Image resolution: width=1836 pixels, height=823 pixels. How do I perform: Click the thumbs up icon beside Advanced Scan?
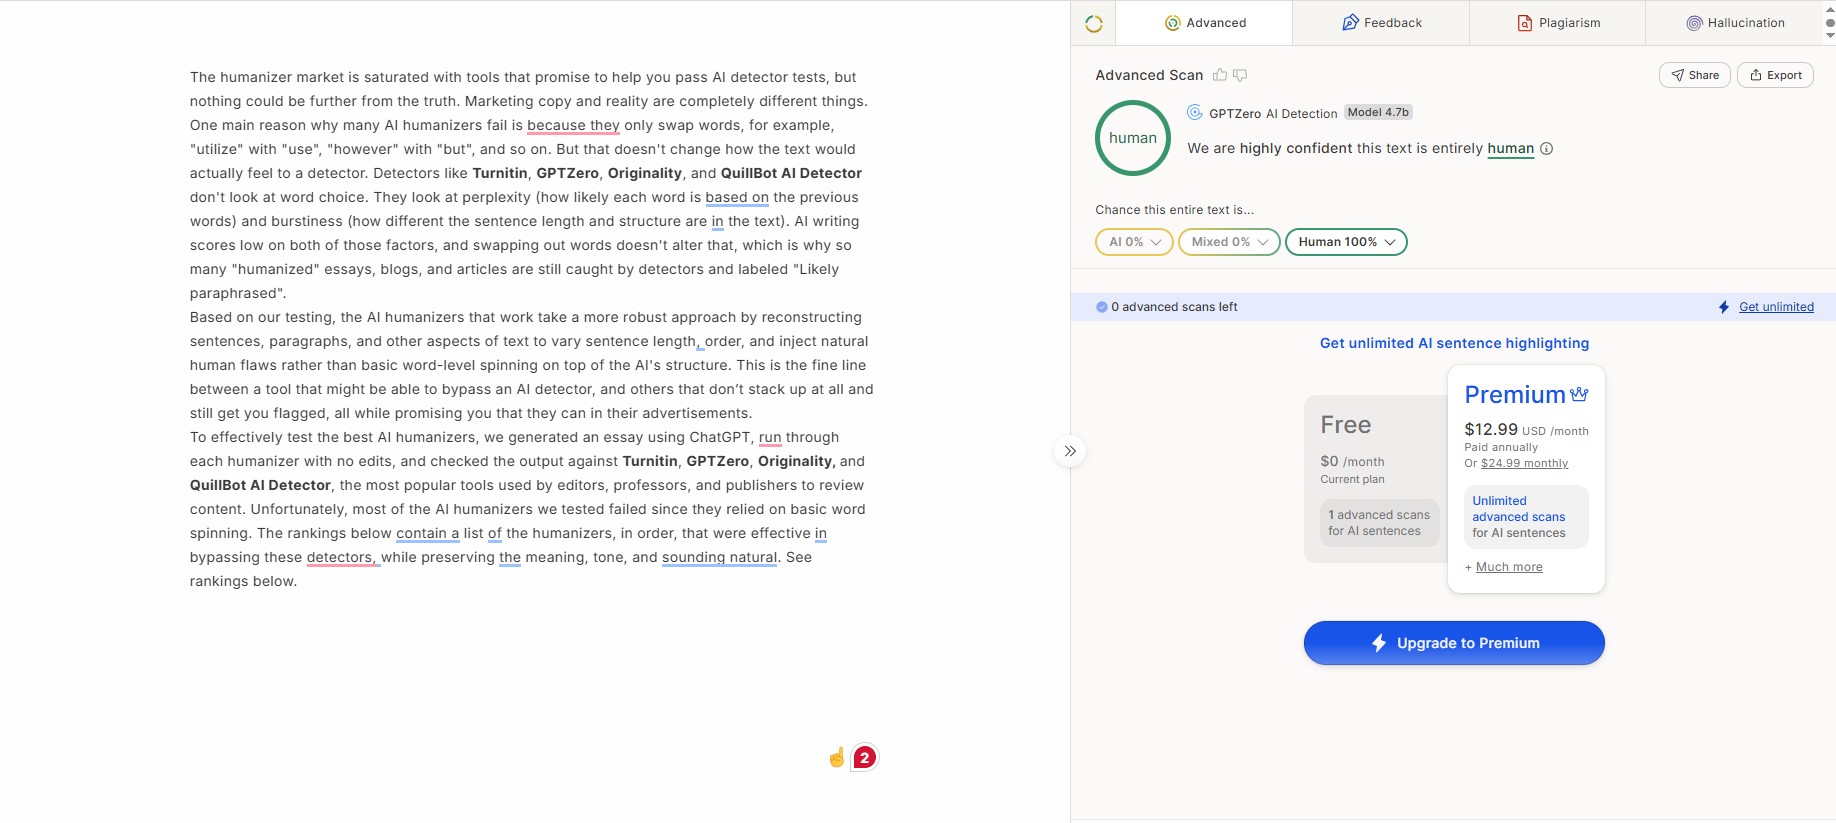pos(1220,75)
